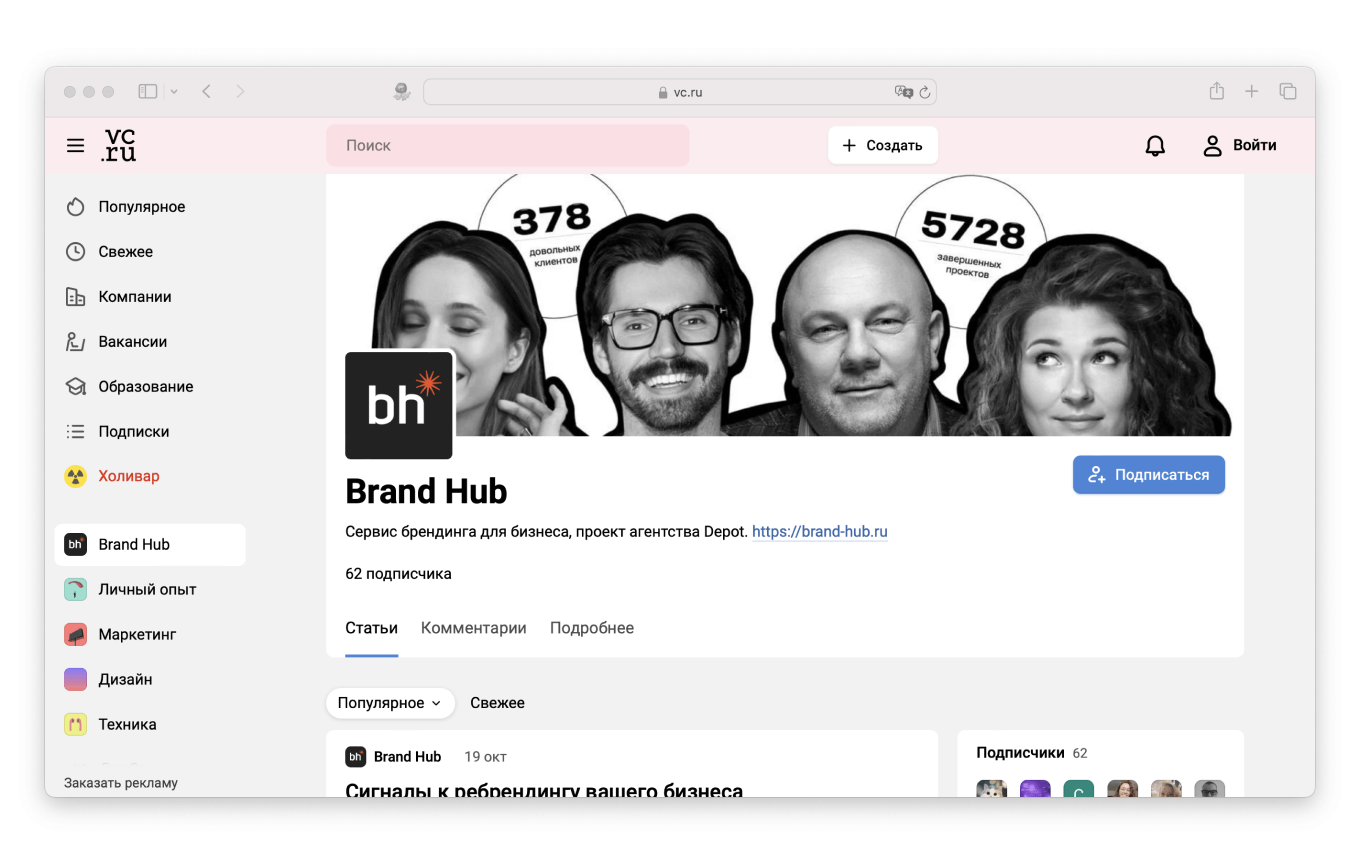The width and height of the screenshot is (1360, 864).
Task: Select the Свежее clock icon in sidebar
Action: tap(75, 251)
